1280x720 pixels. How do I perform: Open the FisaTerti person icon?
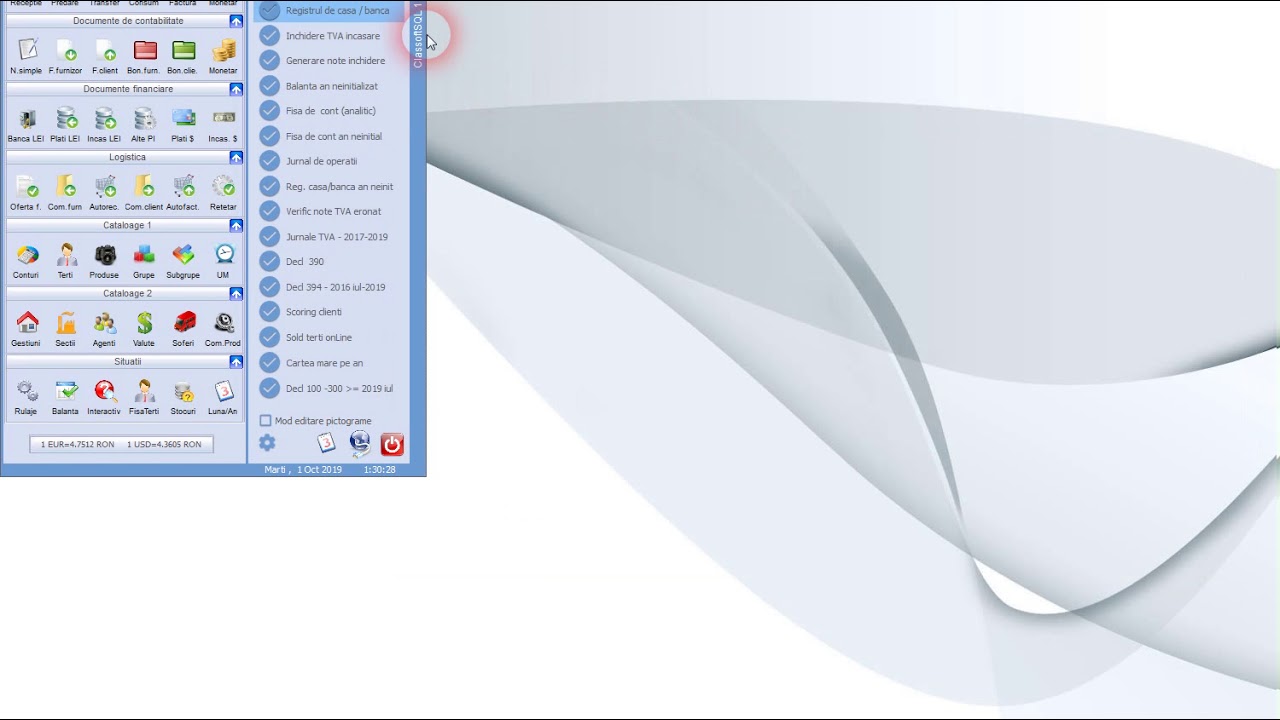click(144, 390)
